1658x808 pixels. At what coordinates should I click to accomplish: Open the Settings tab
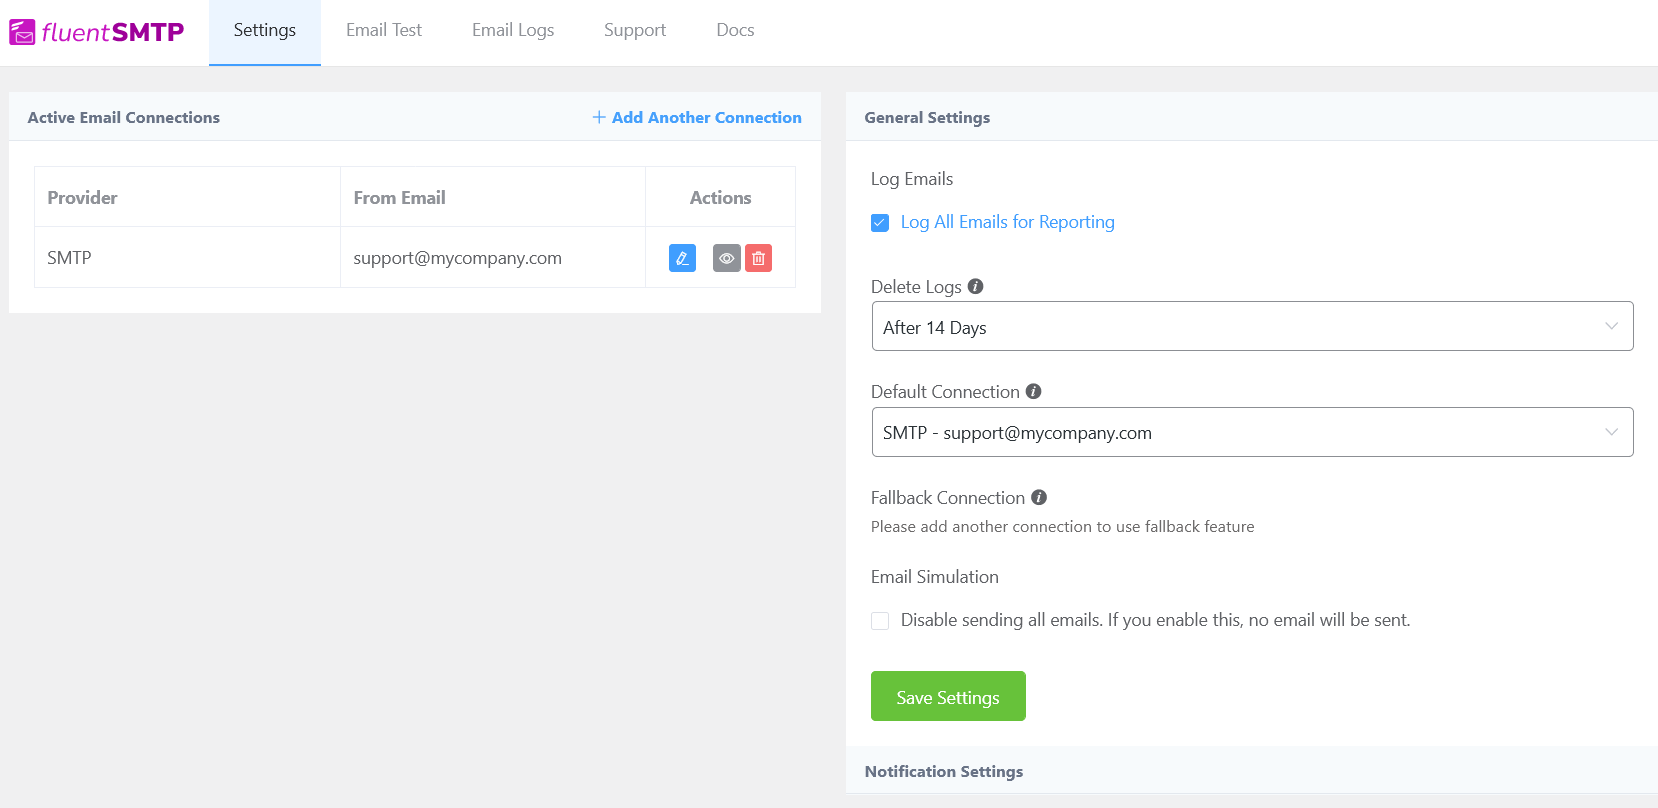(x=265, y=31)
